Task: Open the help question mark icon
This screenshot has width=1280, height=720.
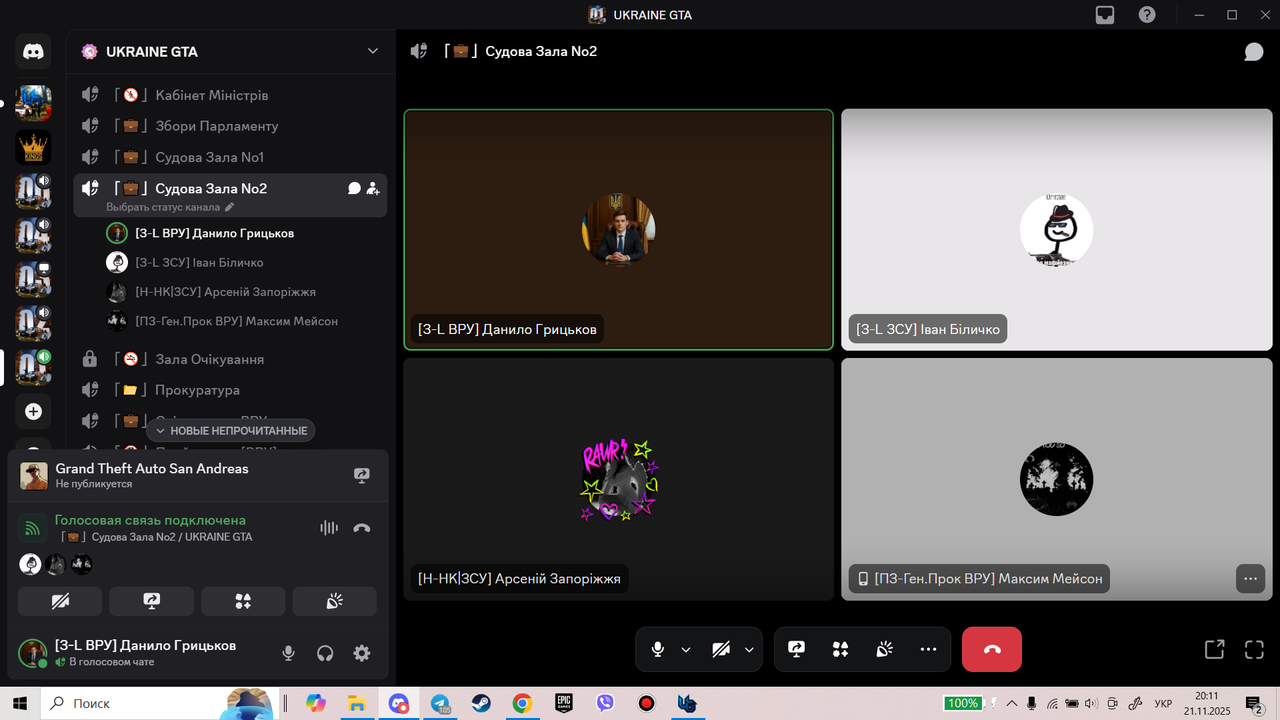Action: point(1147,15)
